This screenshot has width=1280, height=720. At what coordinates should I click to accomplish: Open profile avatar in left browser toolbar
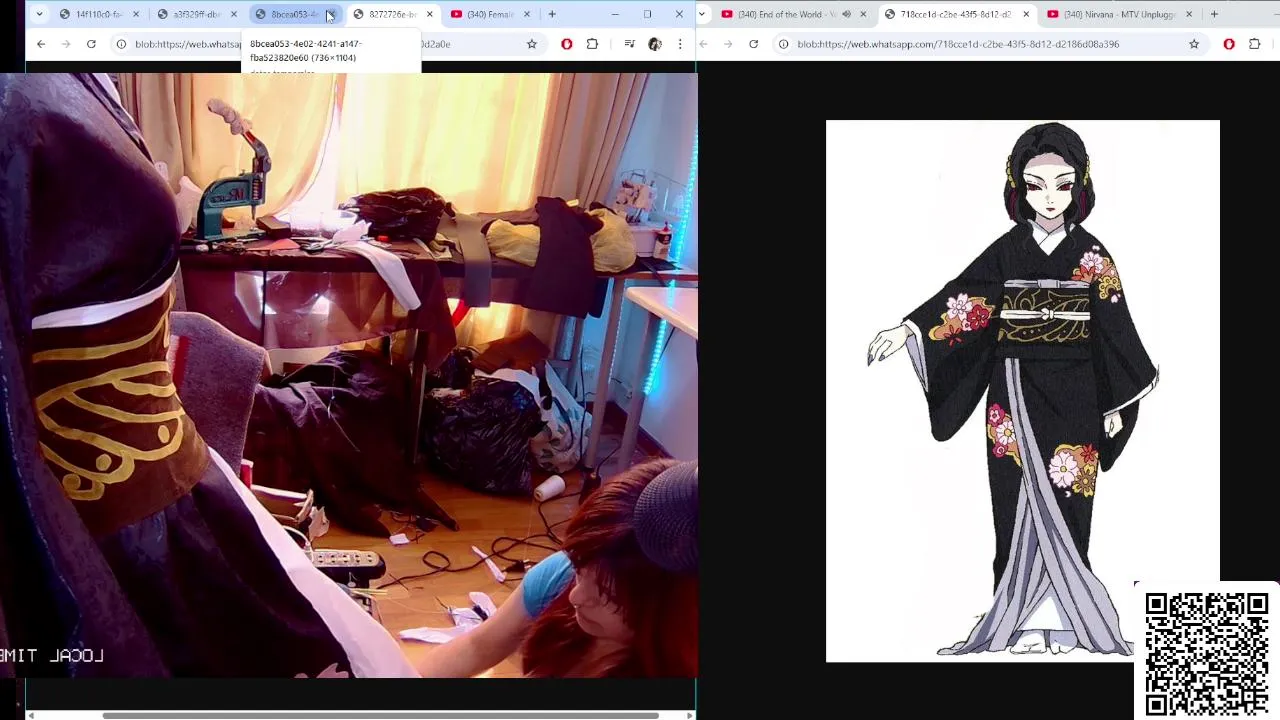coord(655,44)
